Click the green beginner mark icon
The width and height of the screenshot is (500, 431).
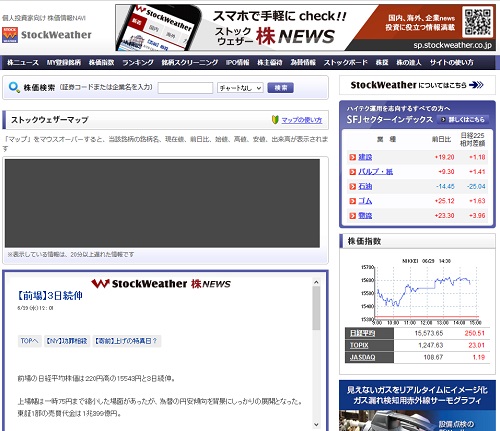tap(275, 120)
